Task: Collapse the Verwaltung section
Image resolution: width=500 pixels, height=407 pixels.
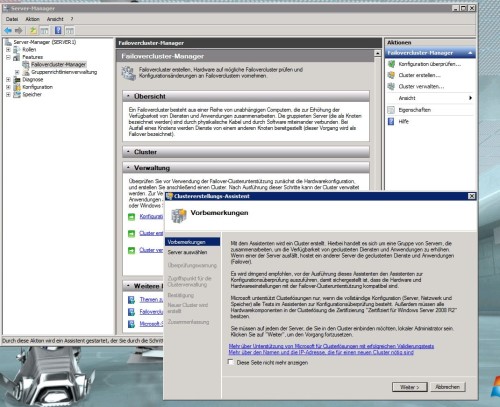Action: tap(128, 168)
